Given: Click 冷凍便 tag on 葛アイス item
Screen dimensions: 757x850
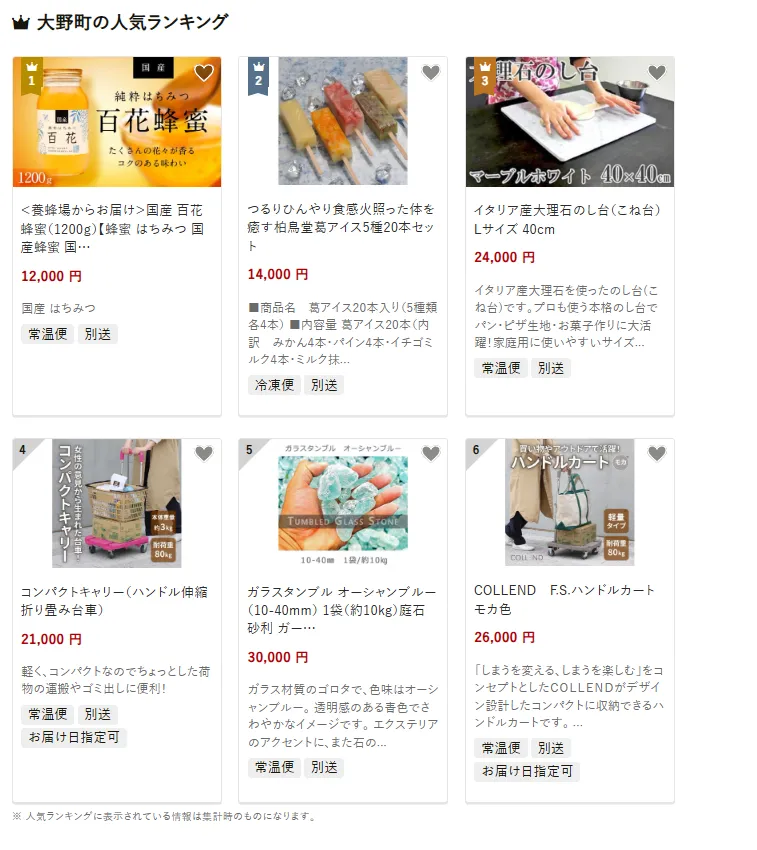Looking at the screenshot, I should click(x=274, y=385).
